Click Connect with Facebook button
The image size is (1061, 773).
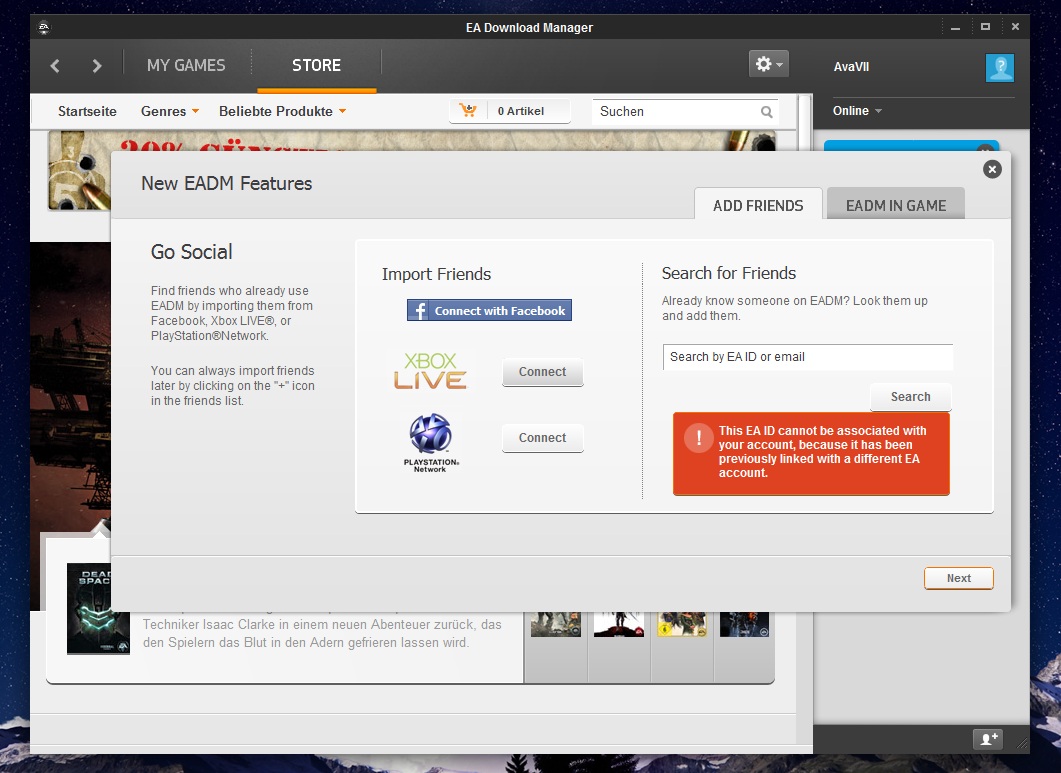[x=489, y=311]
